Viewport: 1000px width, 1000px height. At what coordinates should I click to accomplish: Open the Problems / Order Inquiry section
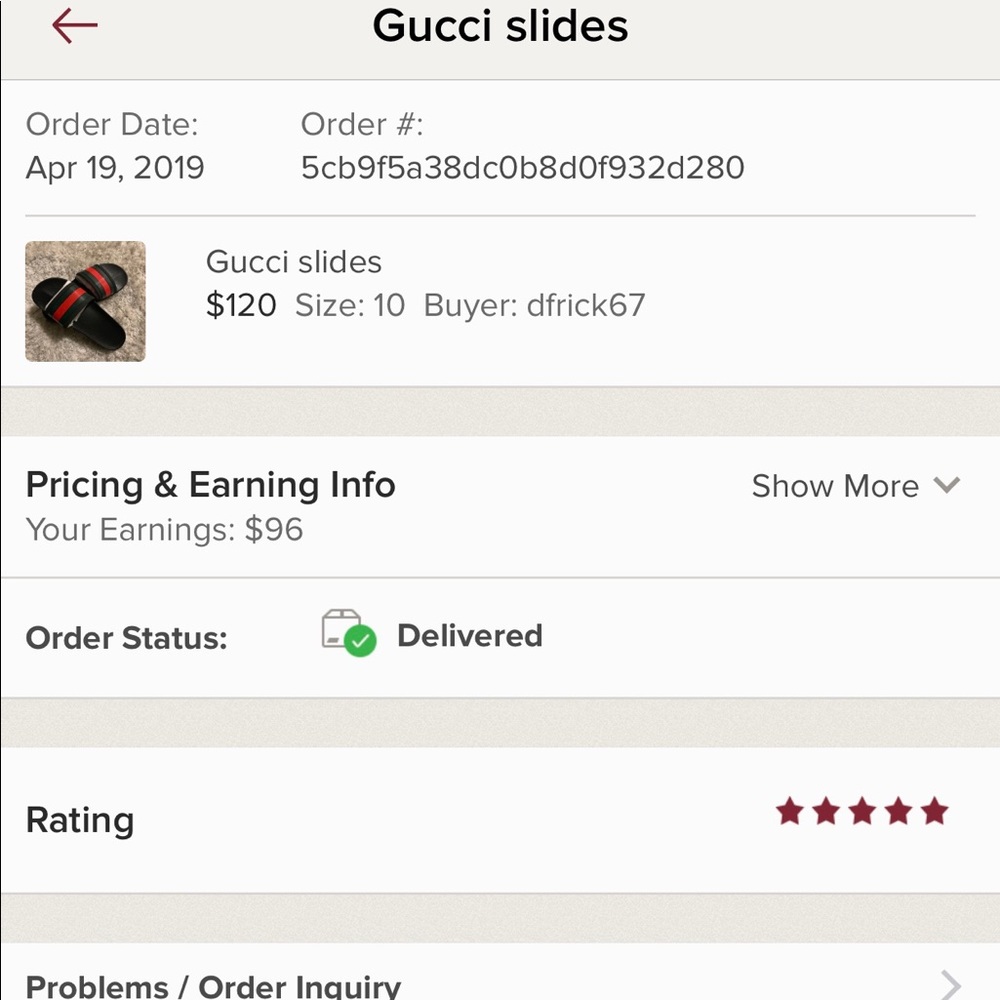pos(213,986)
